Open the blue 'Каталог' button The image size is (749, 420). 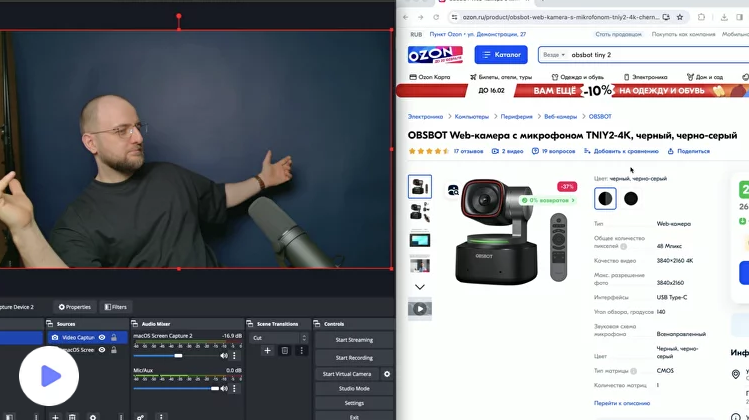point(500,55)
